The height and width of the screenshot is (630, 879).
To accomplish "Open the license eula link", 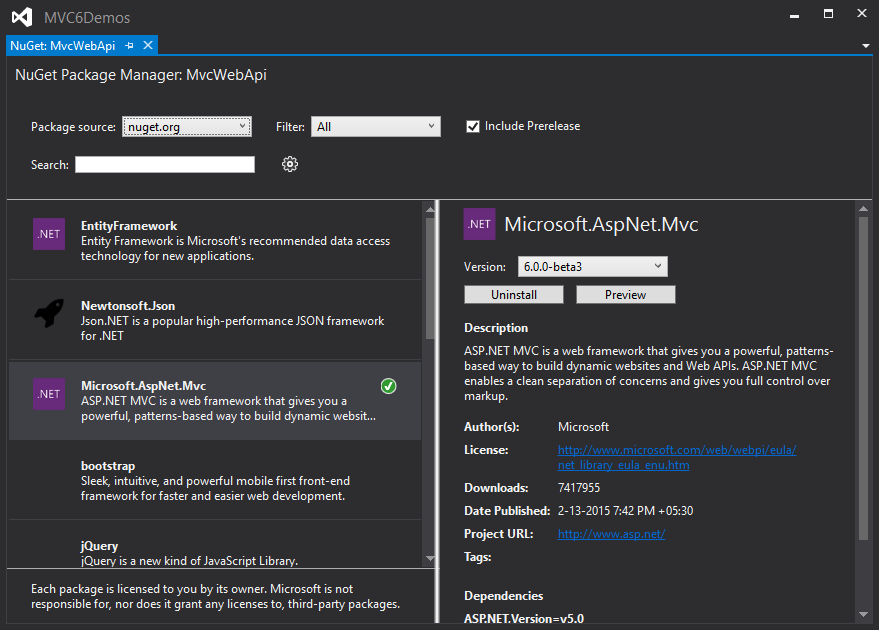I will point(677,457).
